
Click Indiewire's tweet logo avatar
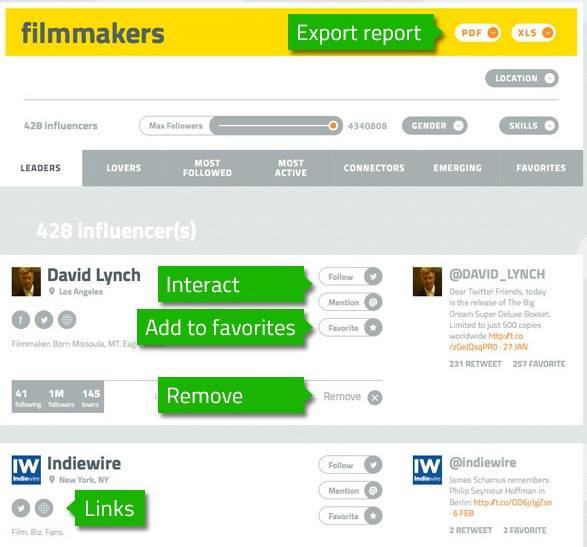[427, 470]
